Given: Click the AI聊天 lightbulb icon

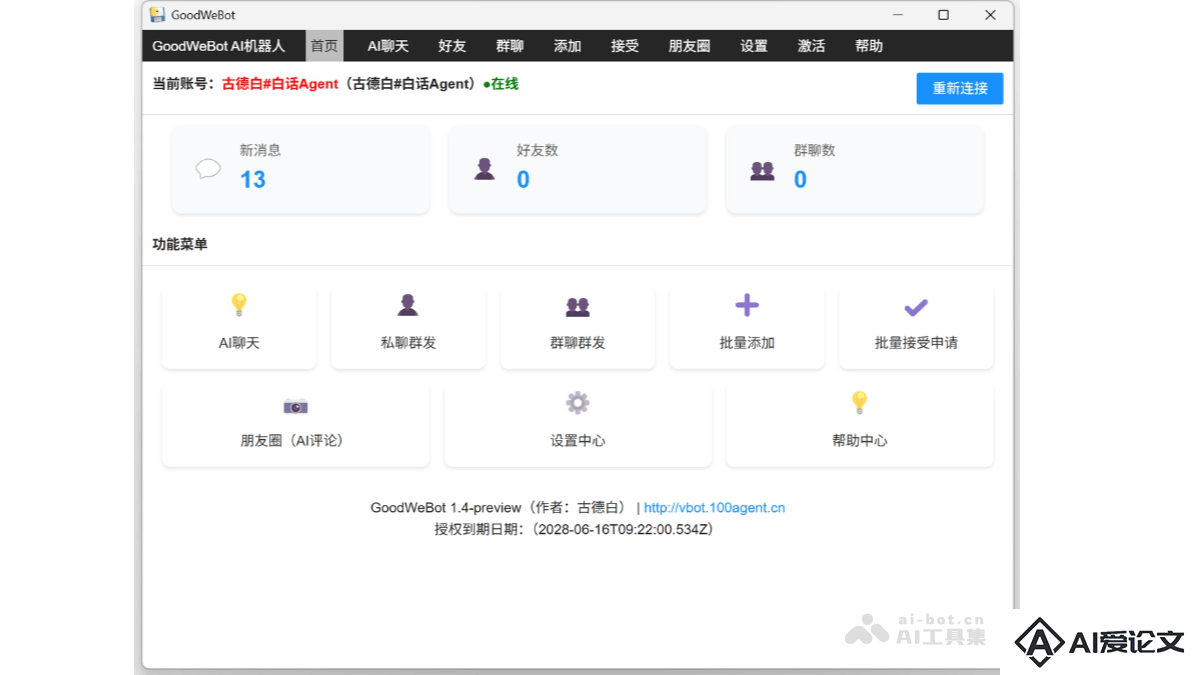Looking at the screenshot, I should pos(239,305).
